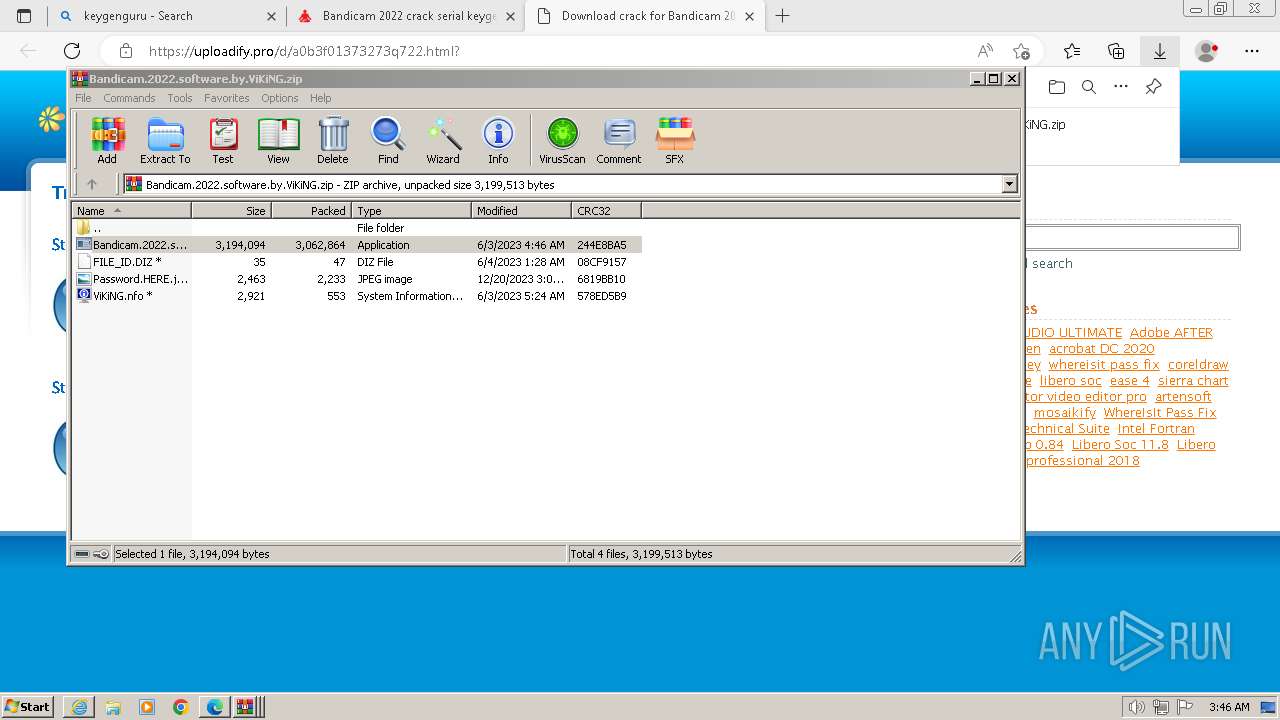Image resolution: width=1280 pixels, height=720 pixels.
Task: Open browser Favorites list icon
Action: (x=1072, y=51)
